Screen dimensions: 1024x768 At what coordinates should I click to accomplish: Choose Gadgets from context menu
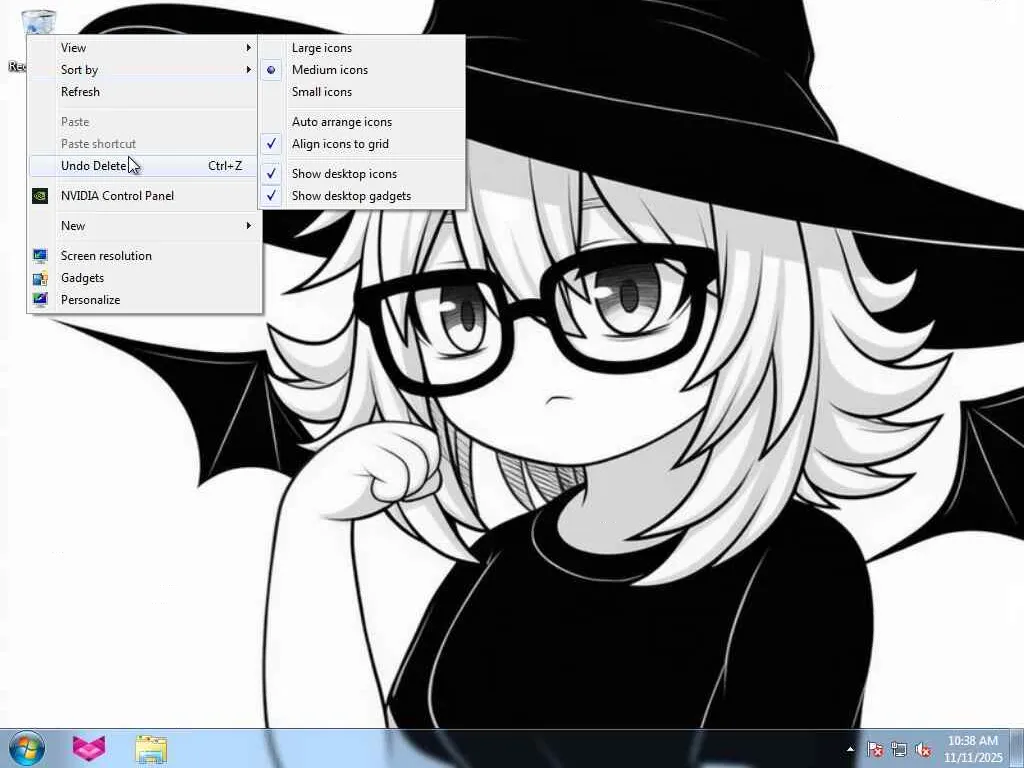[x=144, y=278]
